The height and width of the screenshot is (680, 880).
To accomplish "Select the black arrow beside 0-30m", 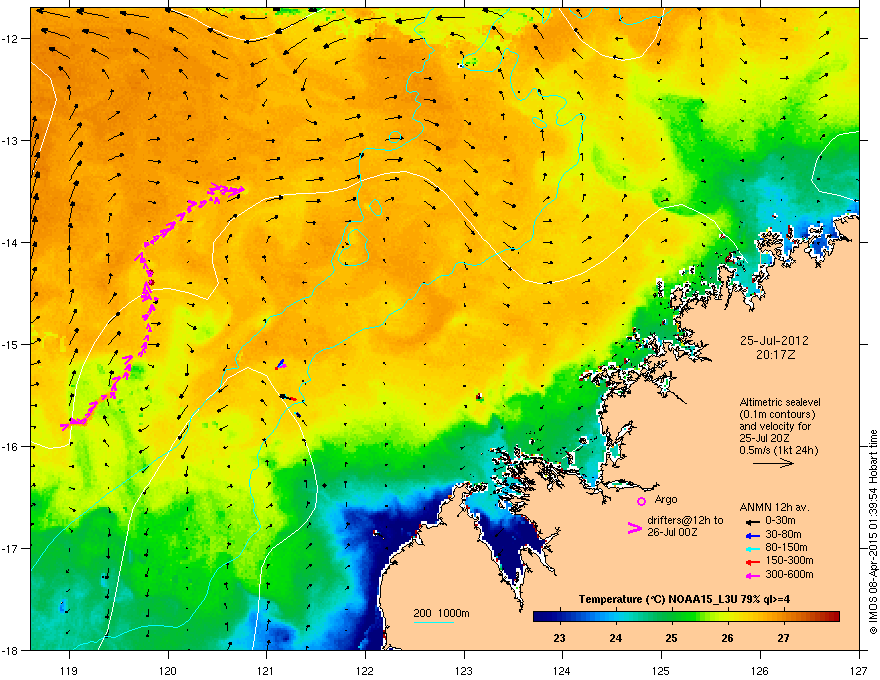I will (753, 521).
